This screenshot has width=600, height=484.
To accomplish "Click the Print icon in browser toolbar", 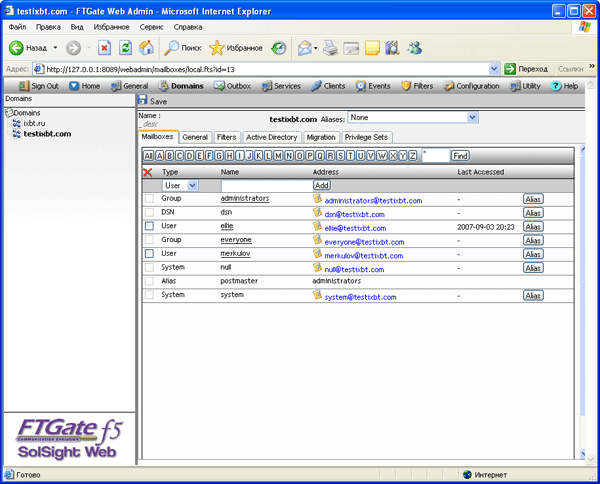I will point(330,48).
